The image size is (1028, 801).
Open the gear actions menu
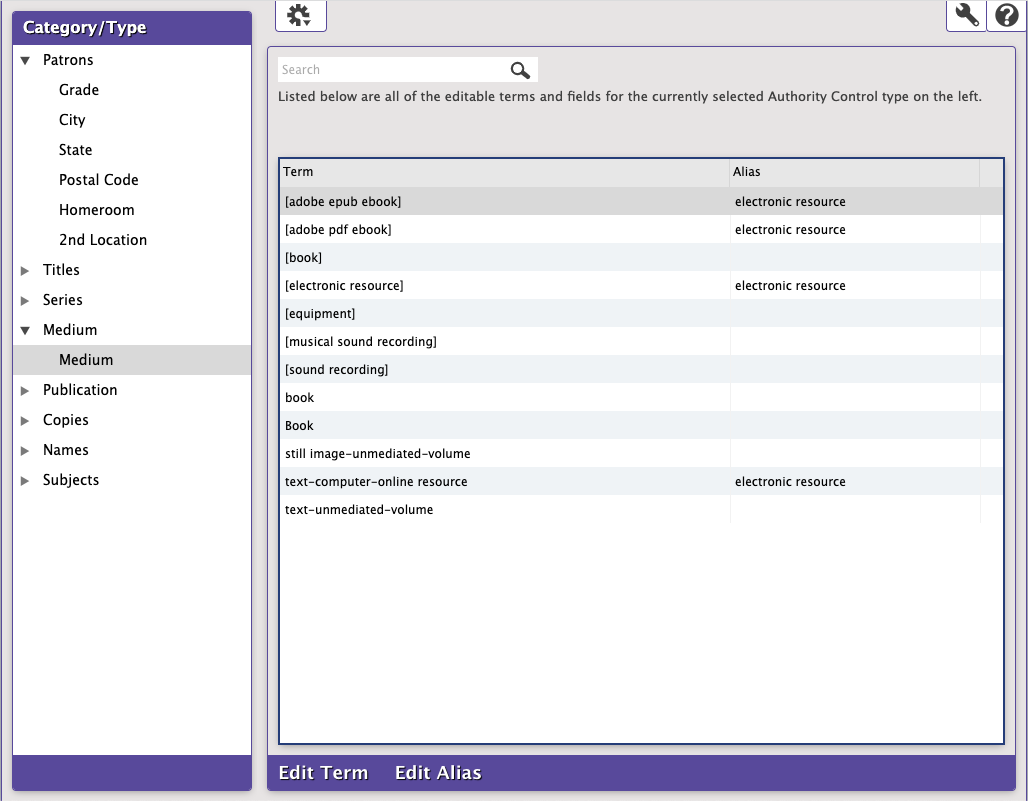click(x=300, y=15)
